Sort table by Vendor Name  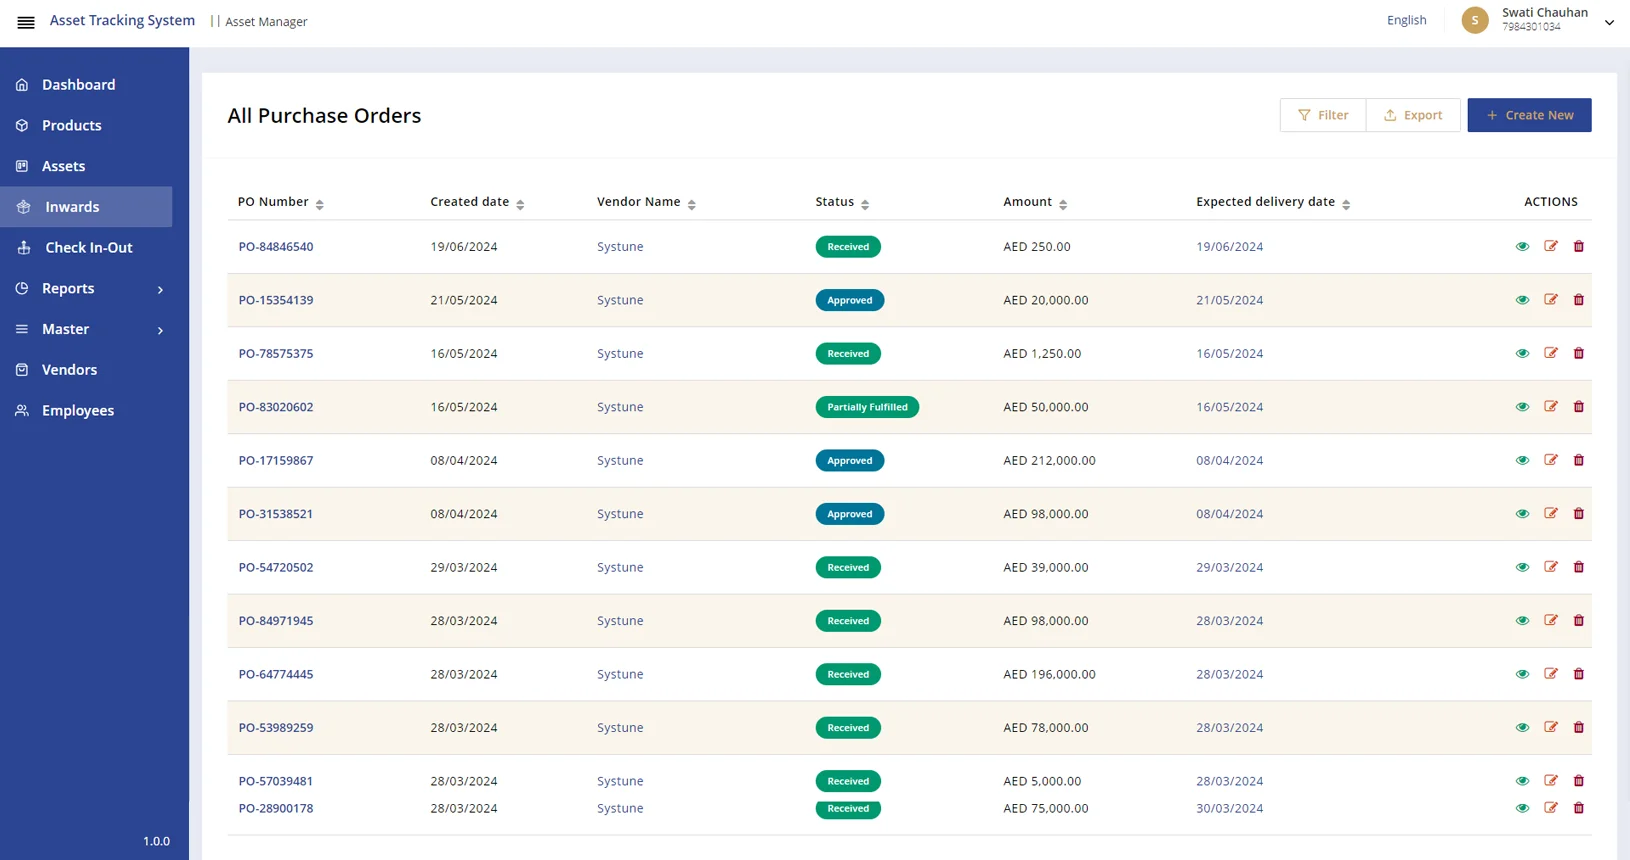[692, 204]
